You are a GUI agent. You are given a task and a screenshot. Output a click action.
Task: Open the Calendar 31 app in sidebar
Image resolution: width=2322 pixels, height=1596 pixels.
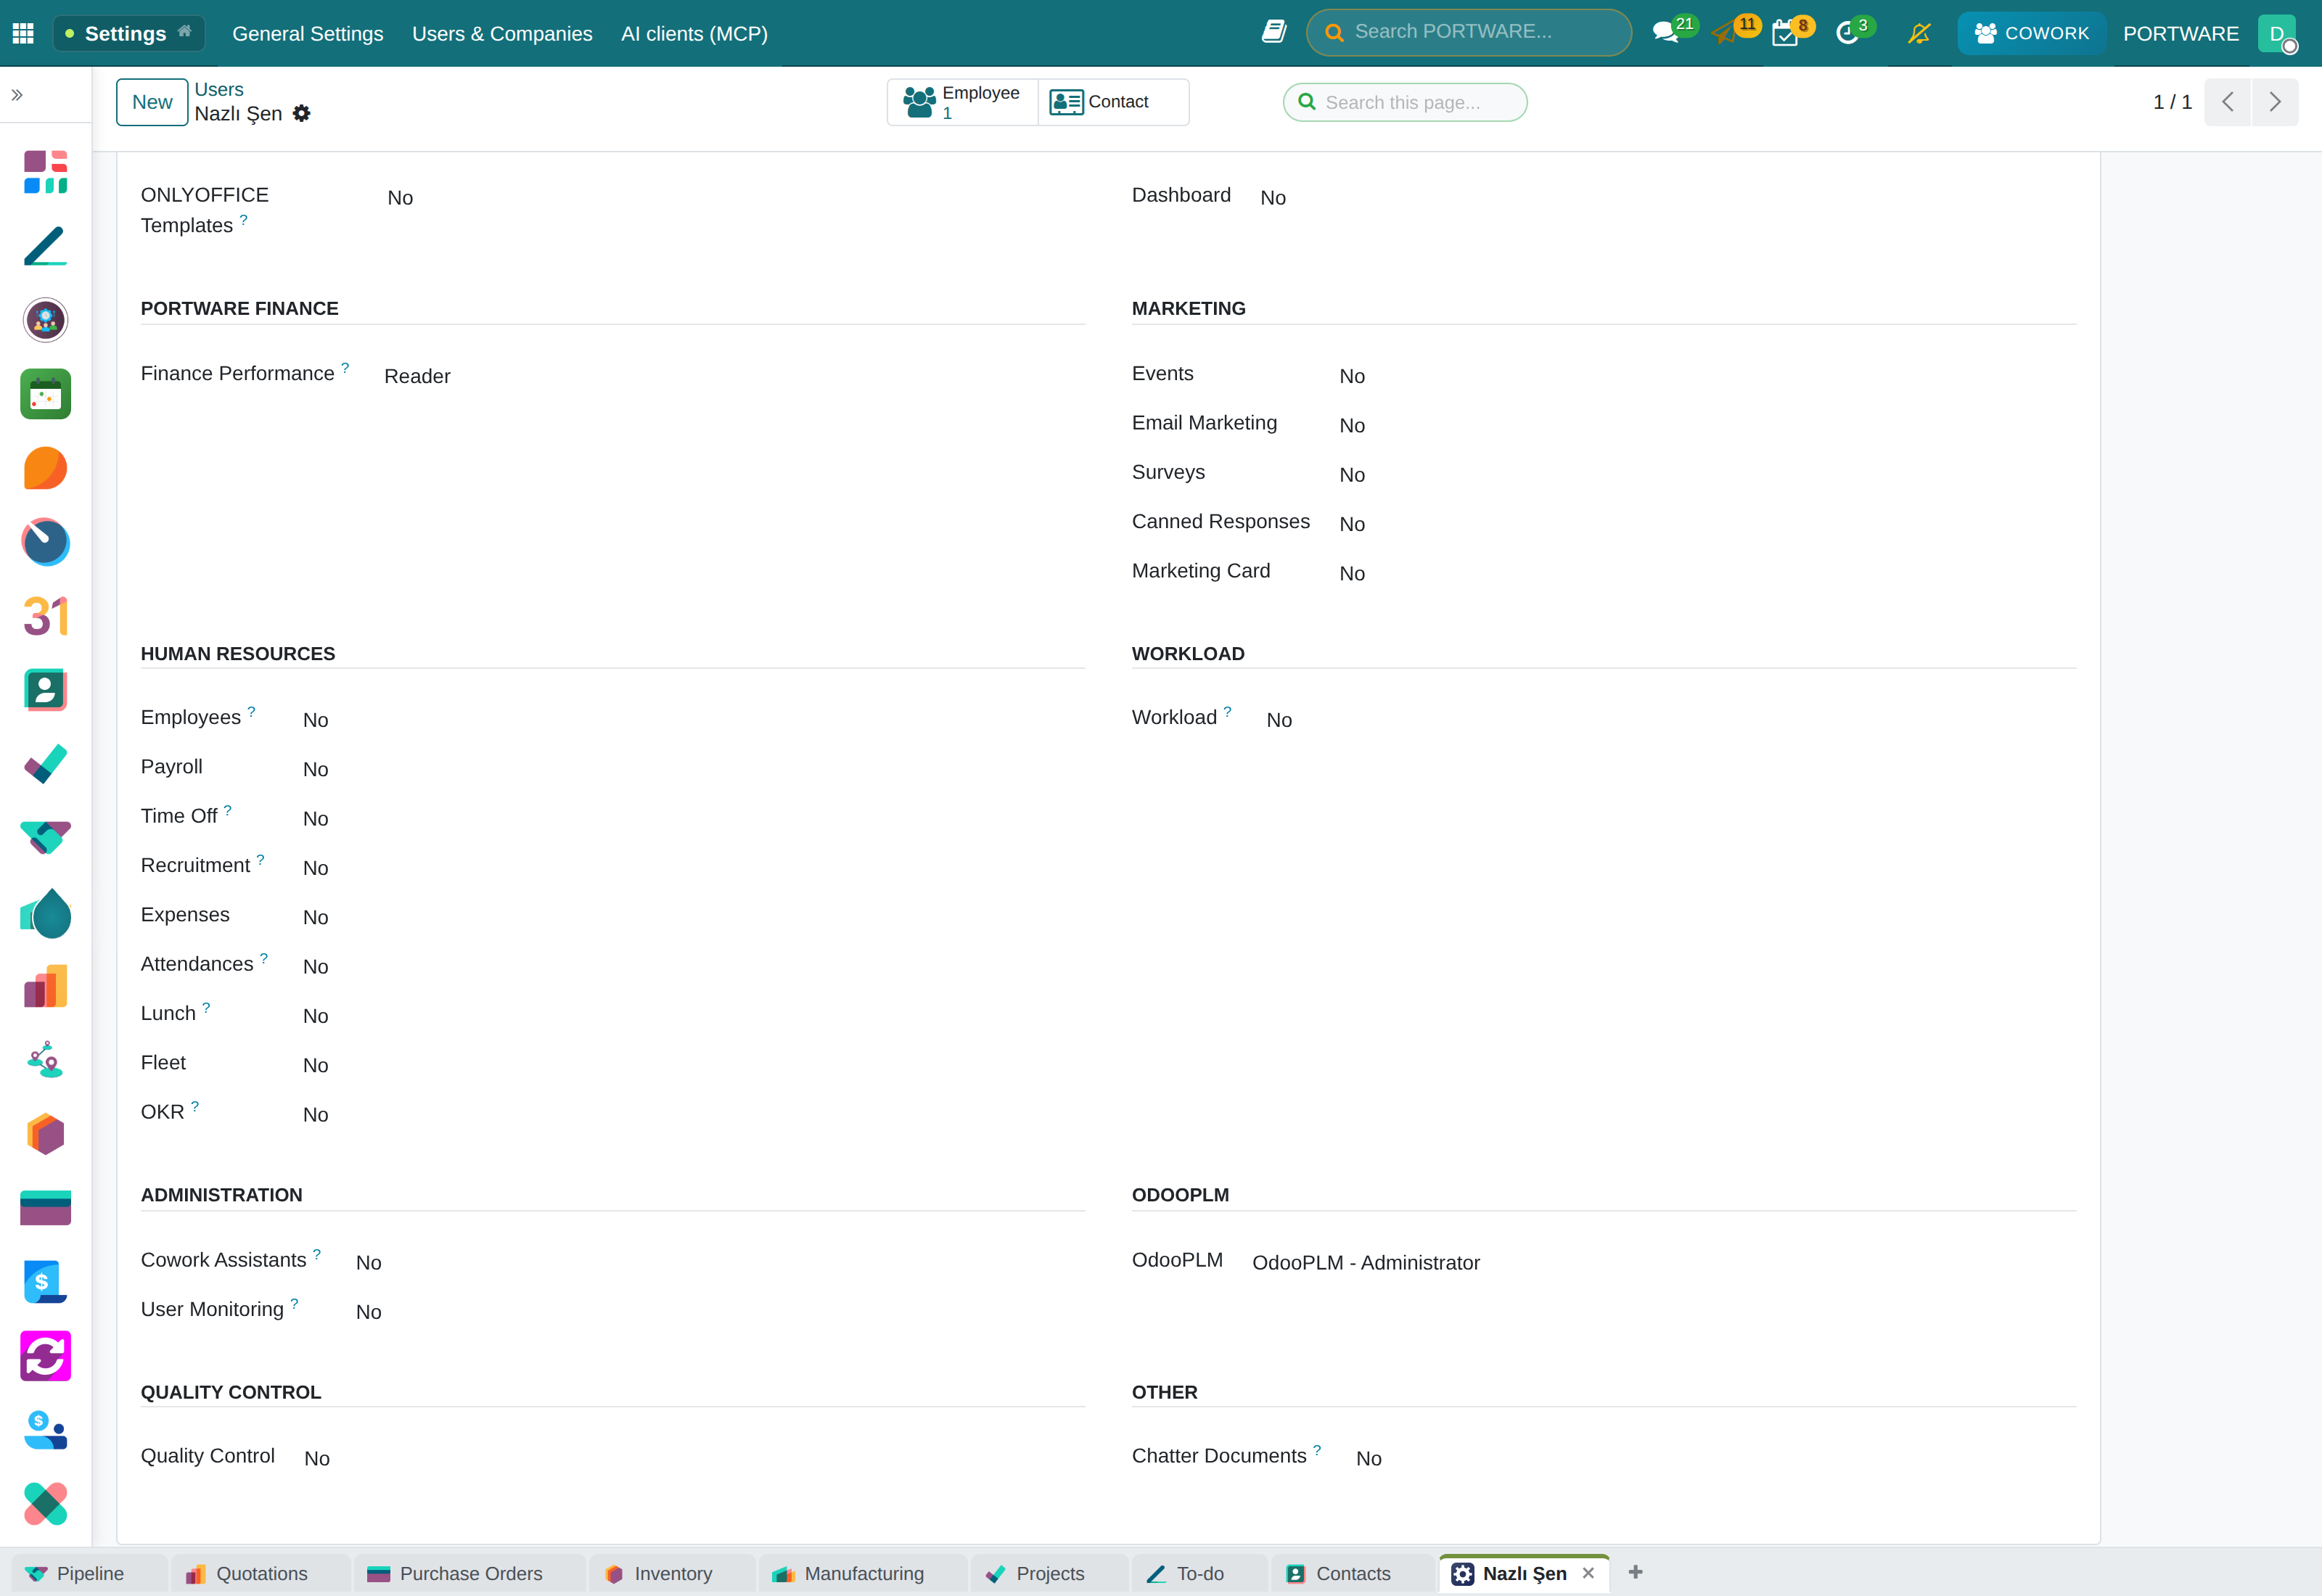pos(45,616)
